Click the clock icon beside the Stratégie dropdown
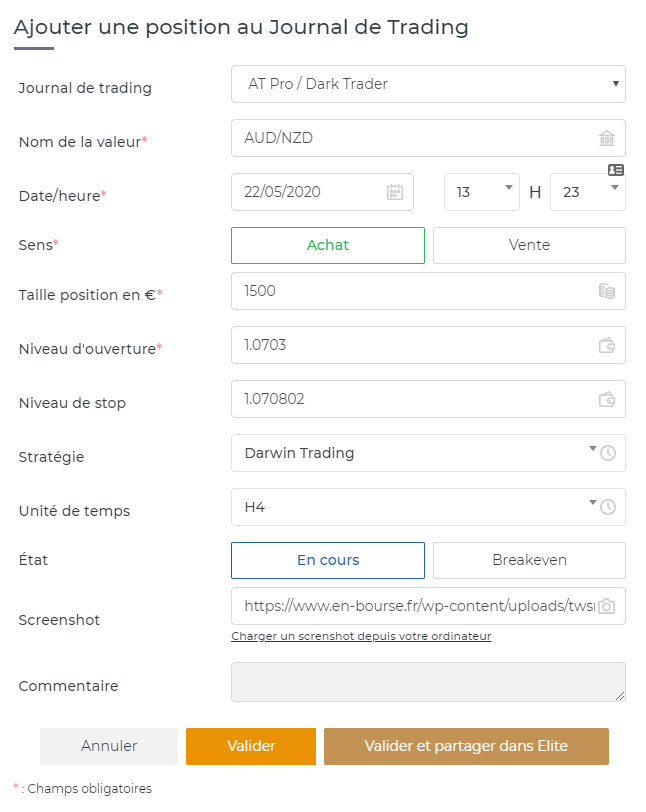646x812 pixels. 609,453
